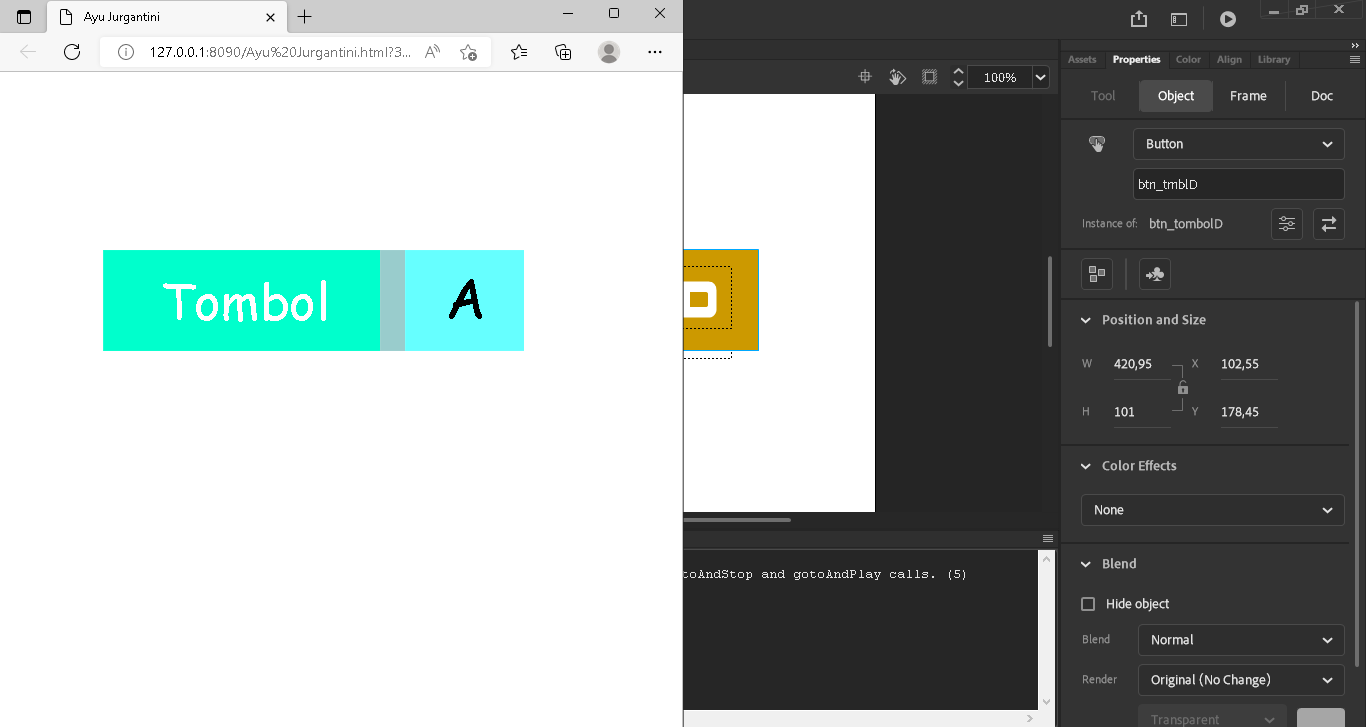Switch to the Library panel tab
The height and width of the screenshot is (727, 1366).
click(x=1274, y=59)
